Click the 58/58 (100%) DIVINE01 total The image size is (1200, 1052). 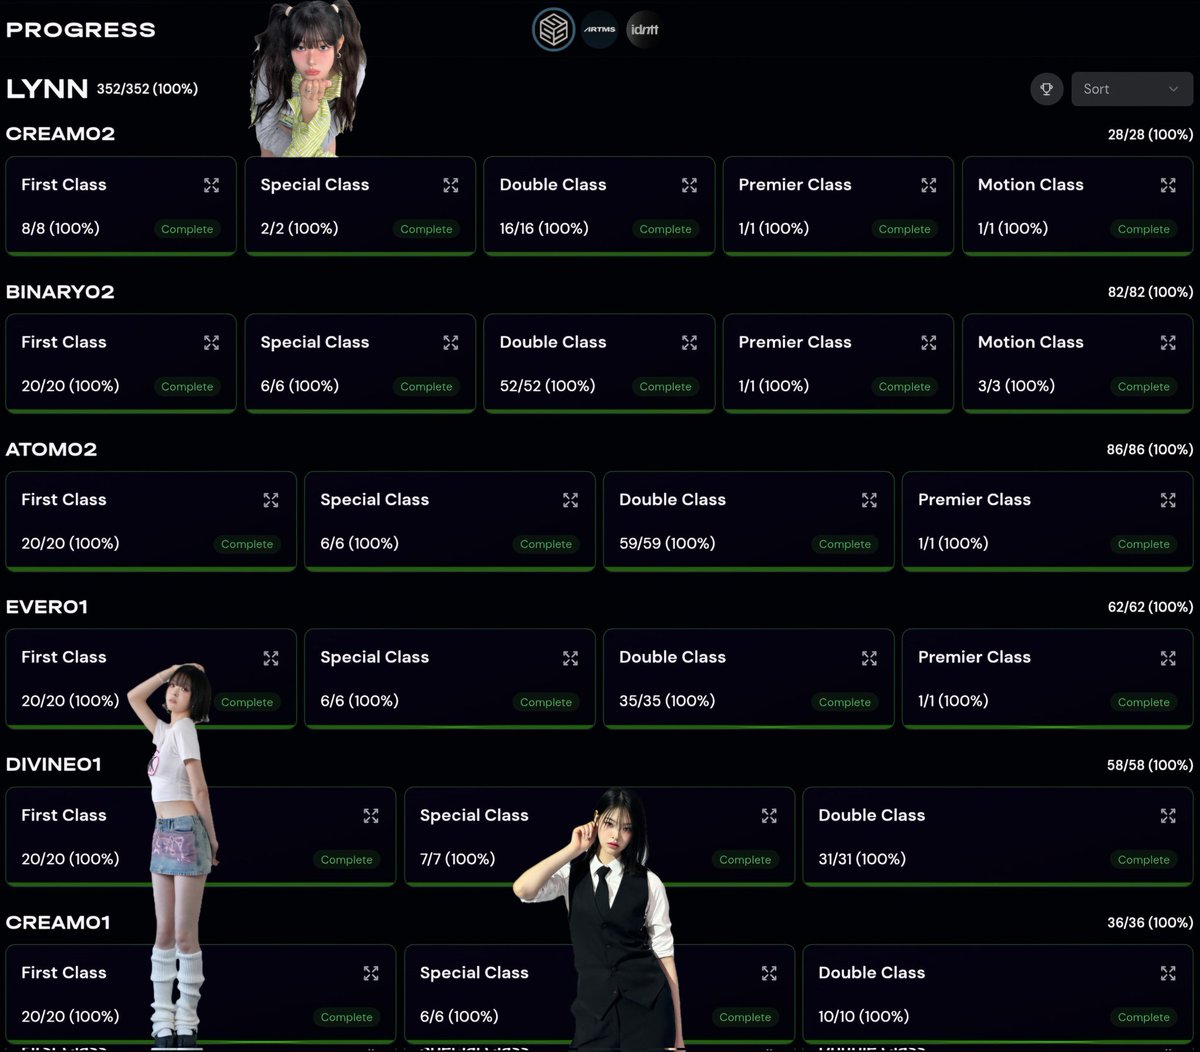[x=1150, y=765]
